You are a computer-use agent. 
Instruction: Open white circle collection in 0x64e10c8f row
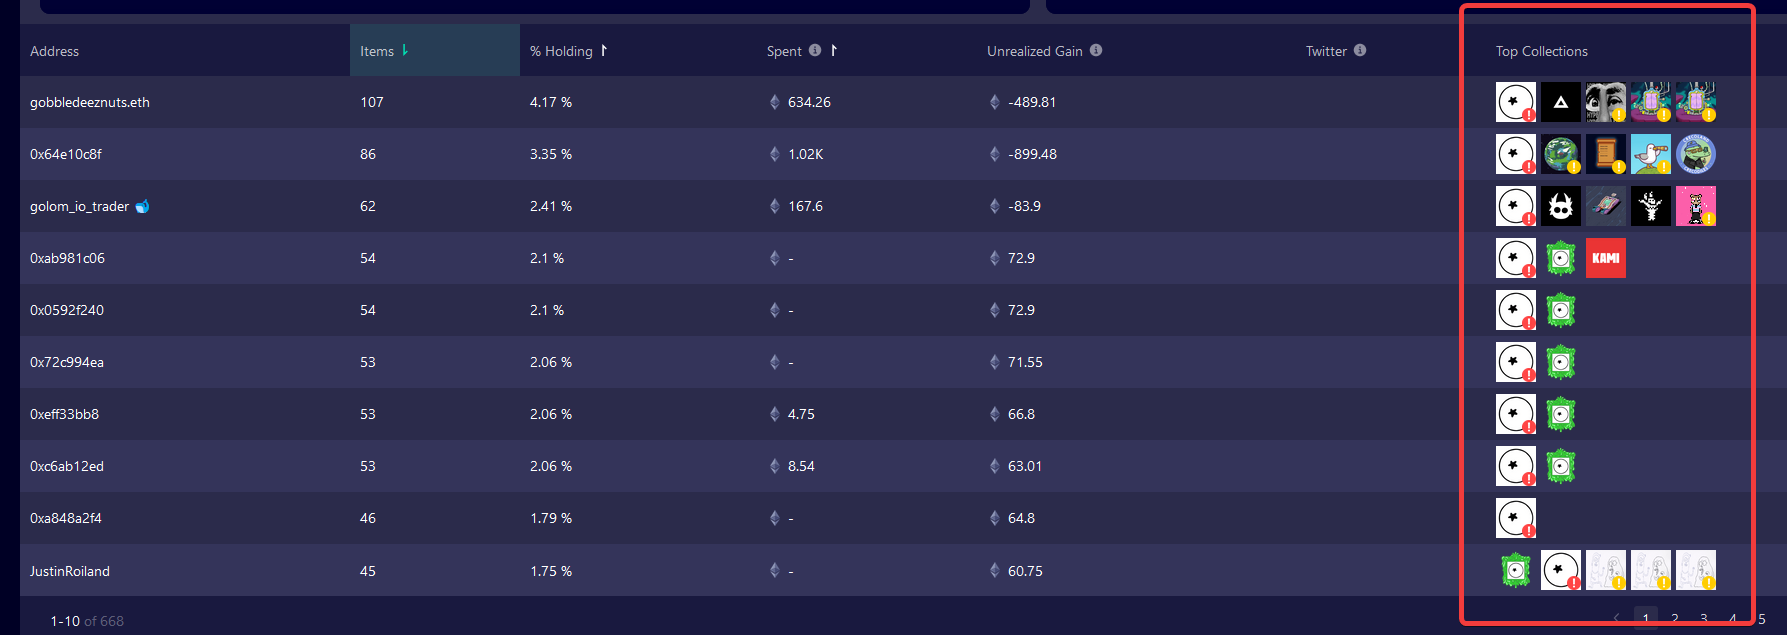click(x=1515, y=154)
